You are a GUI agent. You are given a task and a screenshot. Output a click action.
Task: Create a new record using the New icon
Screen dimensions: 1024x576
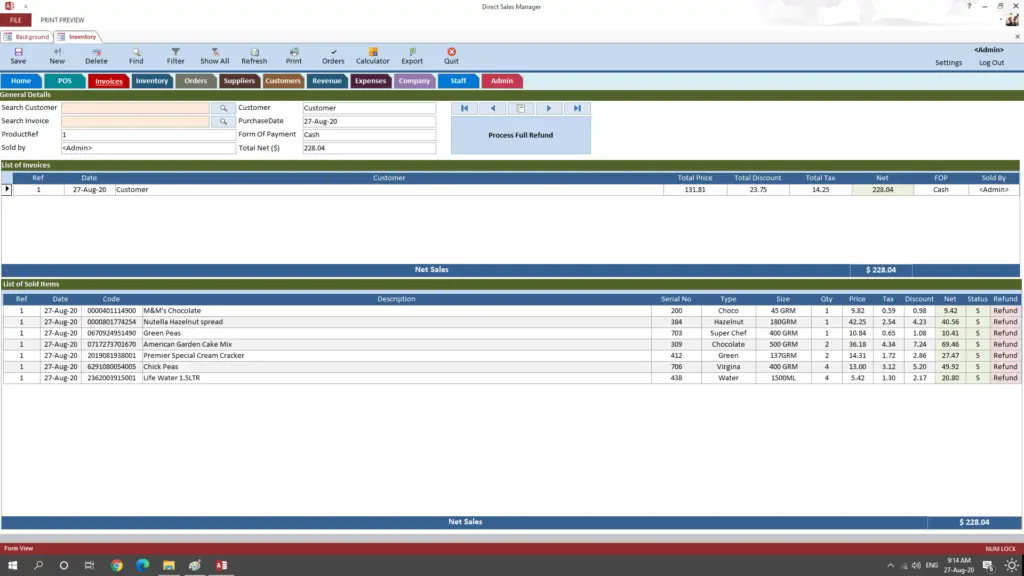tap(57, 54)
